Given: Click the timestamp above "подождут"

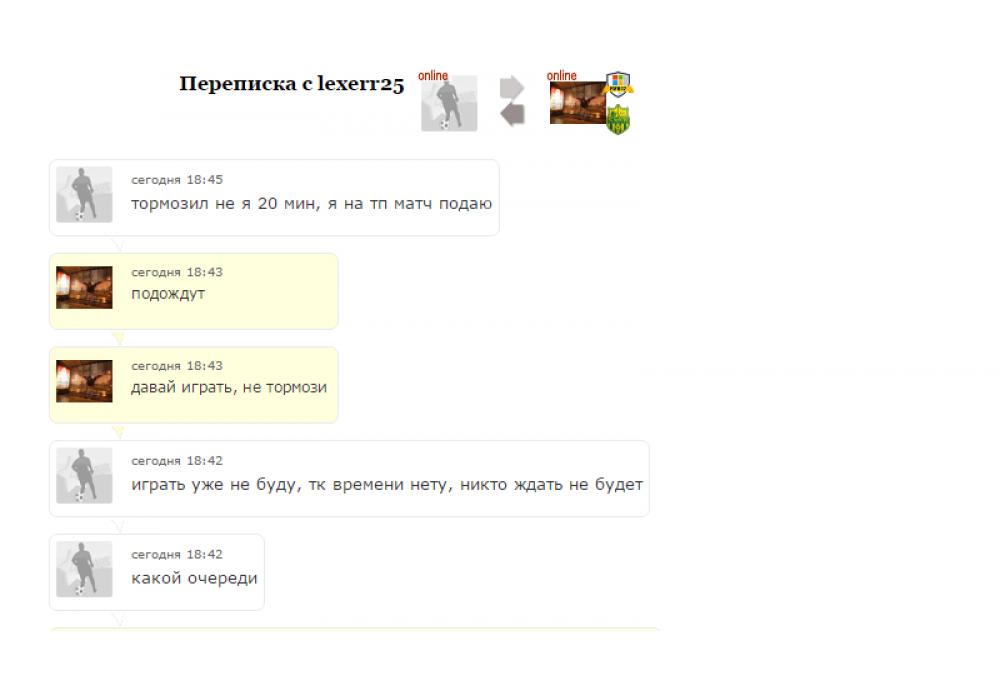Looking at the screenshot, I should coord(177,272).
